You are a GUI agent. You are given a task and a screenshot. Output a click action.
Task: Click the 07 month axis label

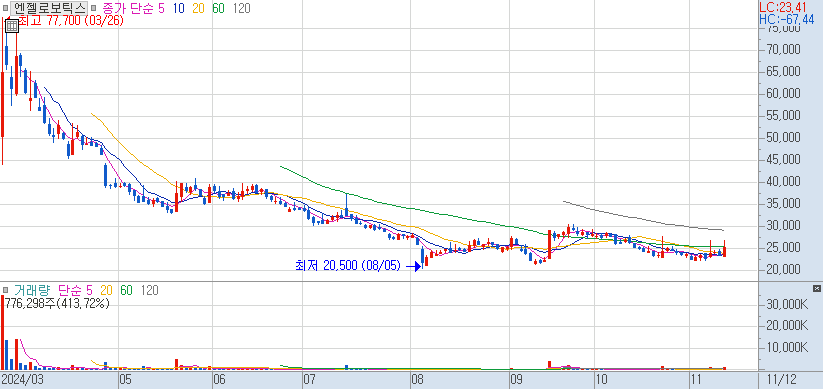pyautogui.click(x=310, y=380)
